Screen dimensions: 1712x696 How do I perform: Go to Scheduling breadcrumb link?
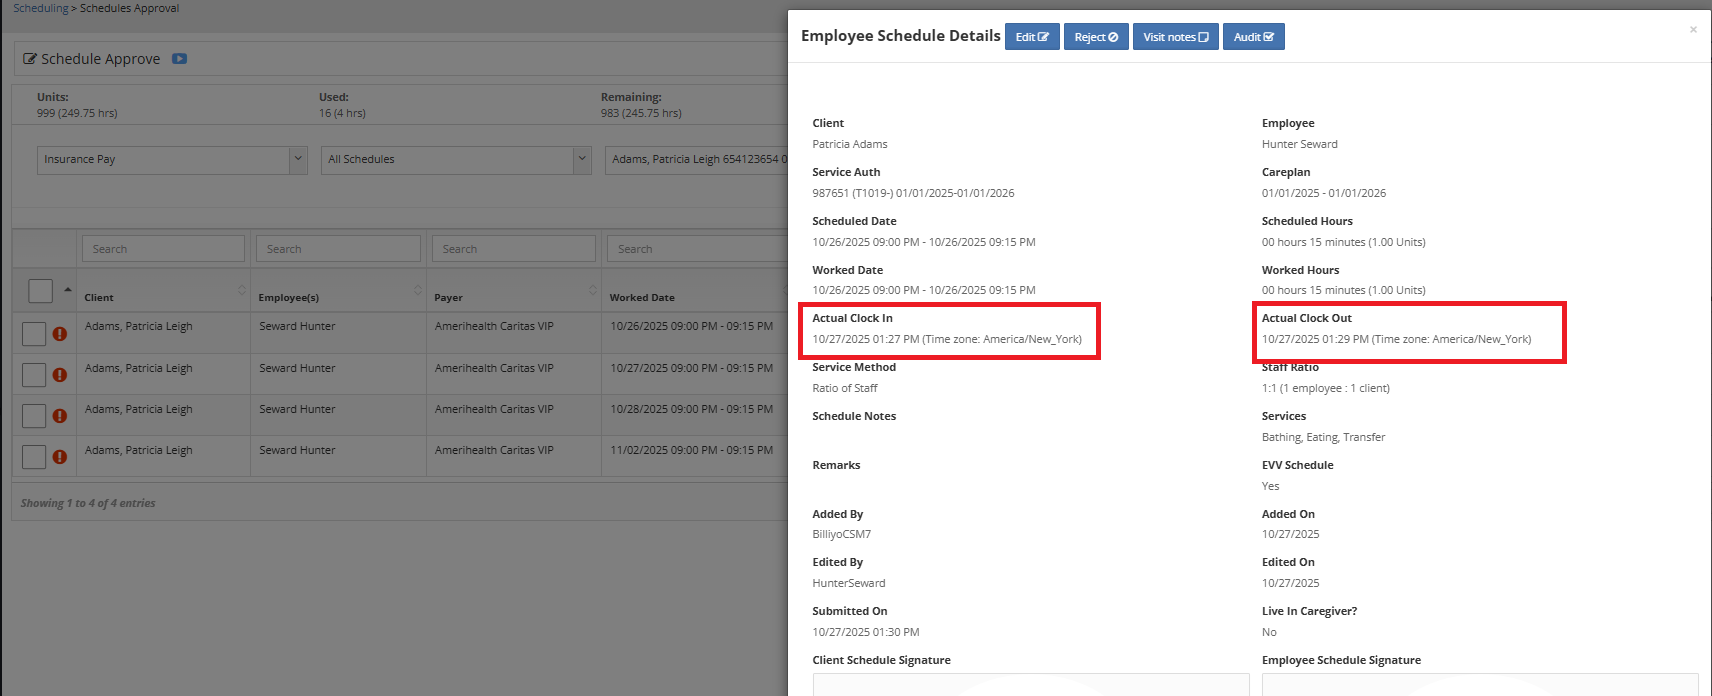coord(41,8)
